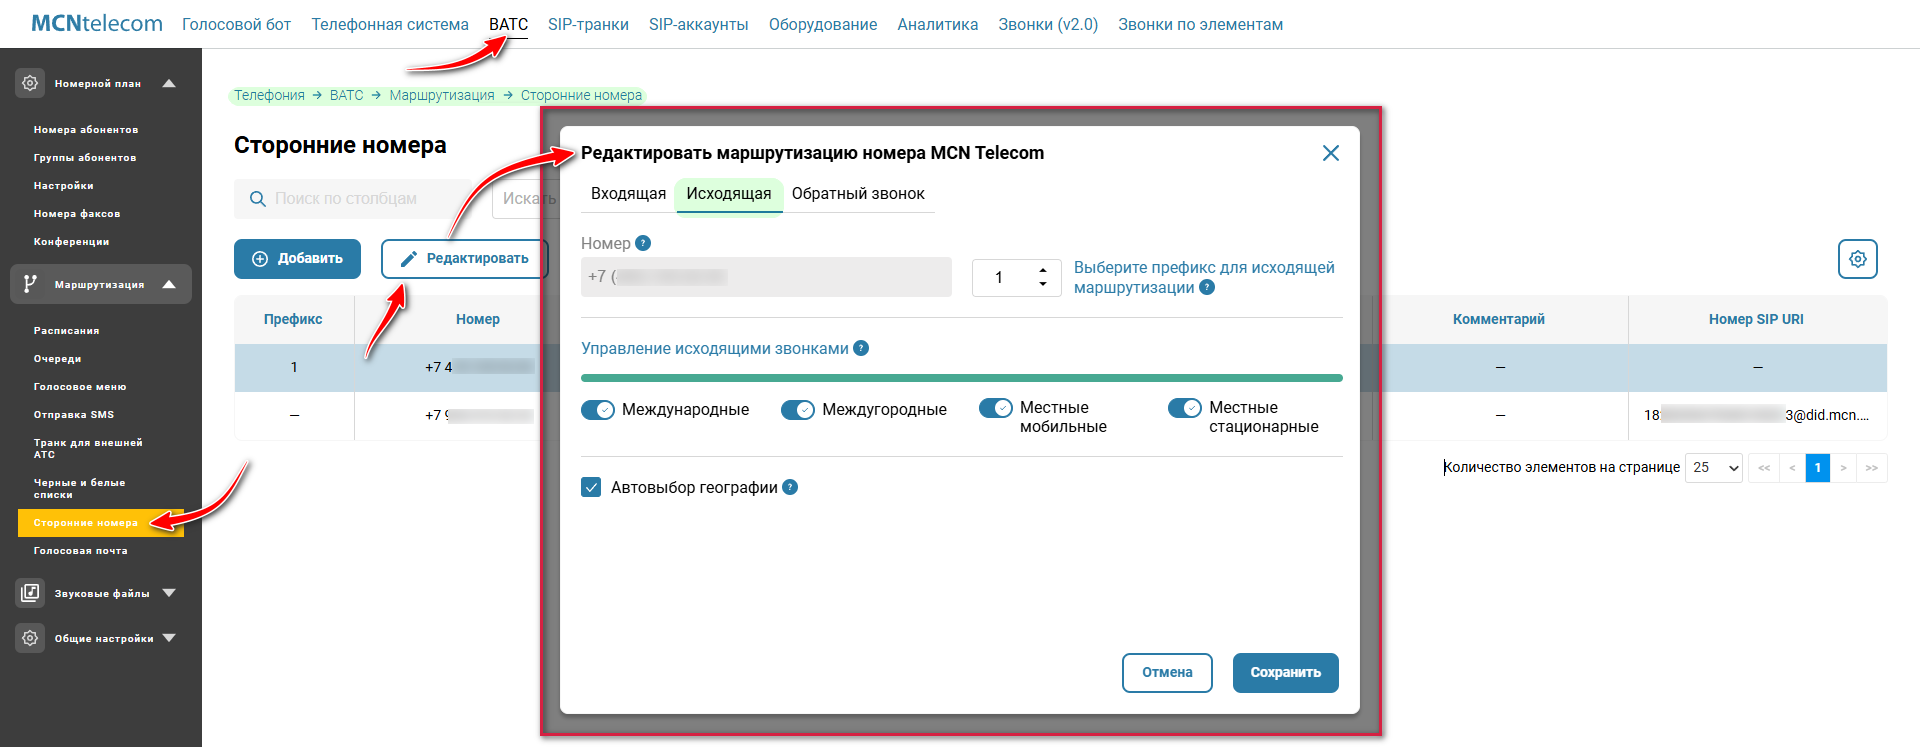Open the Голосовой бот menu

tap(236, 24)
